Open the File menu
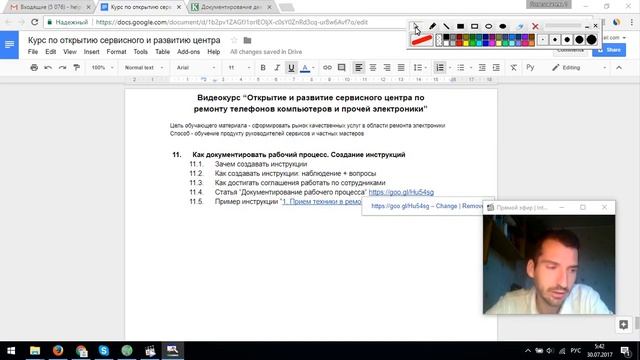The height and width of the screenshot is (360, 640). tap(33, 52)
